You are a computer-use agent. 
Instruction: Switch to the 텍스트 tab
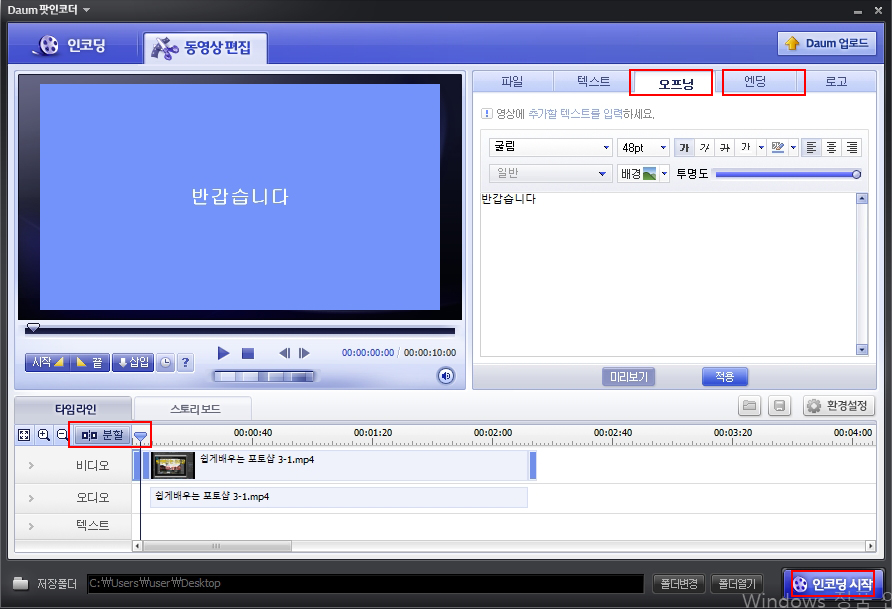(x=593, y=81)
